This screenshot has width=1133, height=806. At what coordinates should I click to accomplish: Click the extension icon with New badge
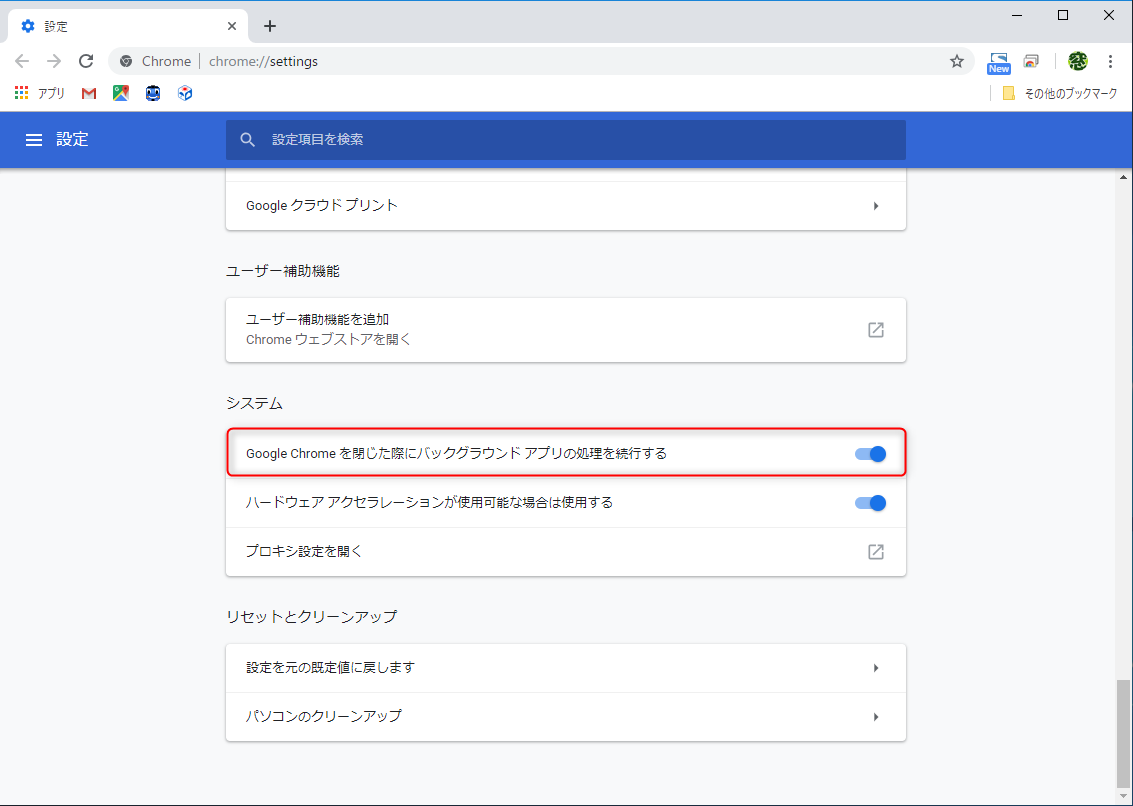pos(998,61)
